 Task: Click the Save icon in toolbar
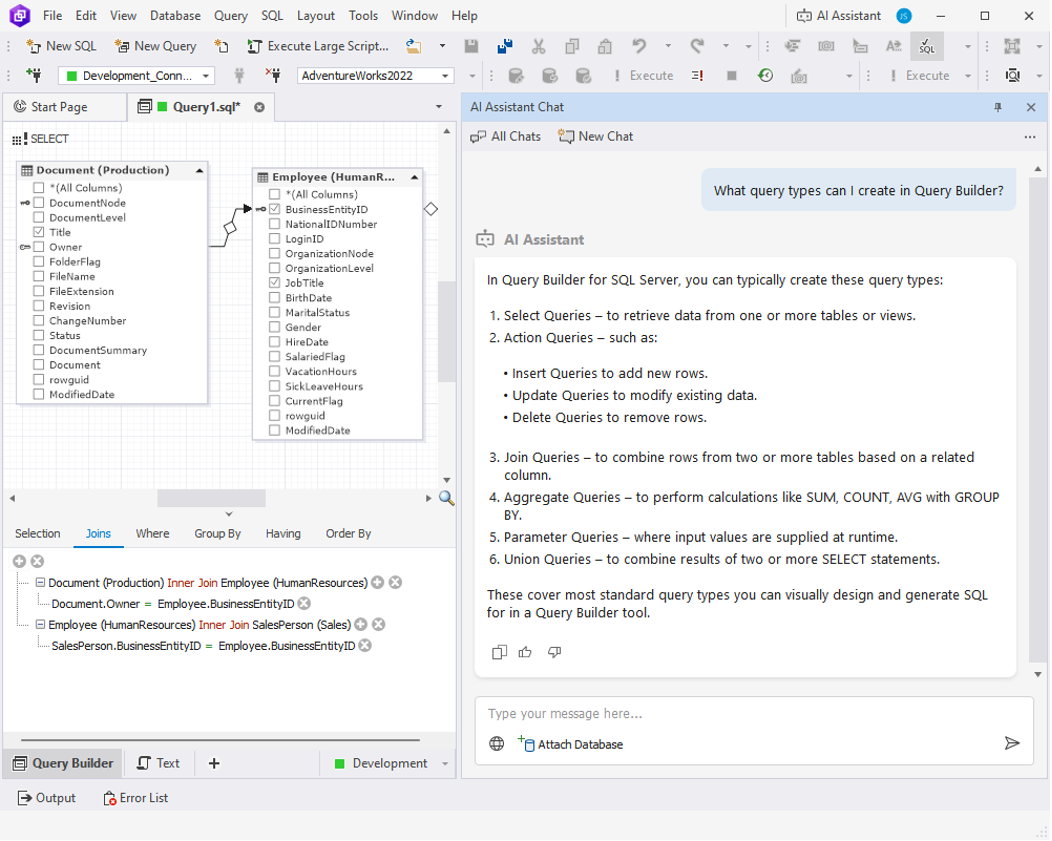click(x=472, y=46)
